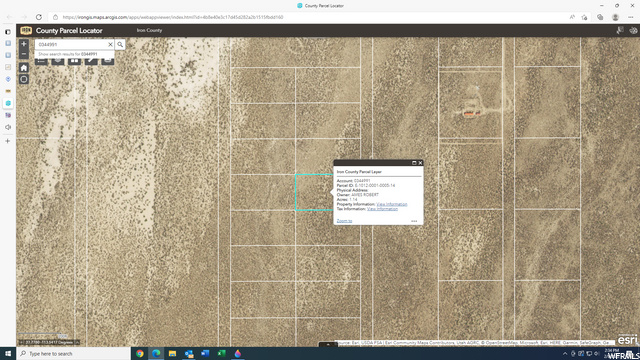The height and width of the screenshot is (360, 640).
Task: Open Edge from the taskbar
Action: click(x=156, y=353)
